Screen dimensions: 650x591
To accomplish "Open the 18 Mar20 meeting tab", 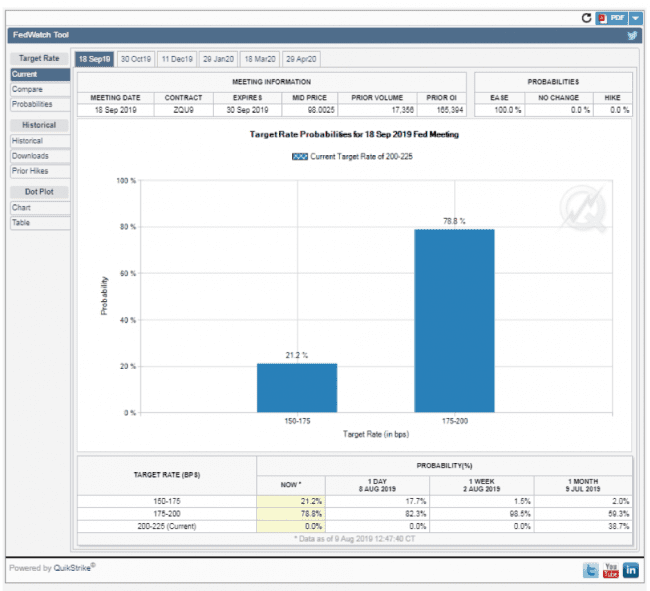I will (x=260, y=59).
